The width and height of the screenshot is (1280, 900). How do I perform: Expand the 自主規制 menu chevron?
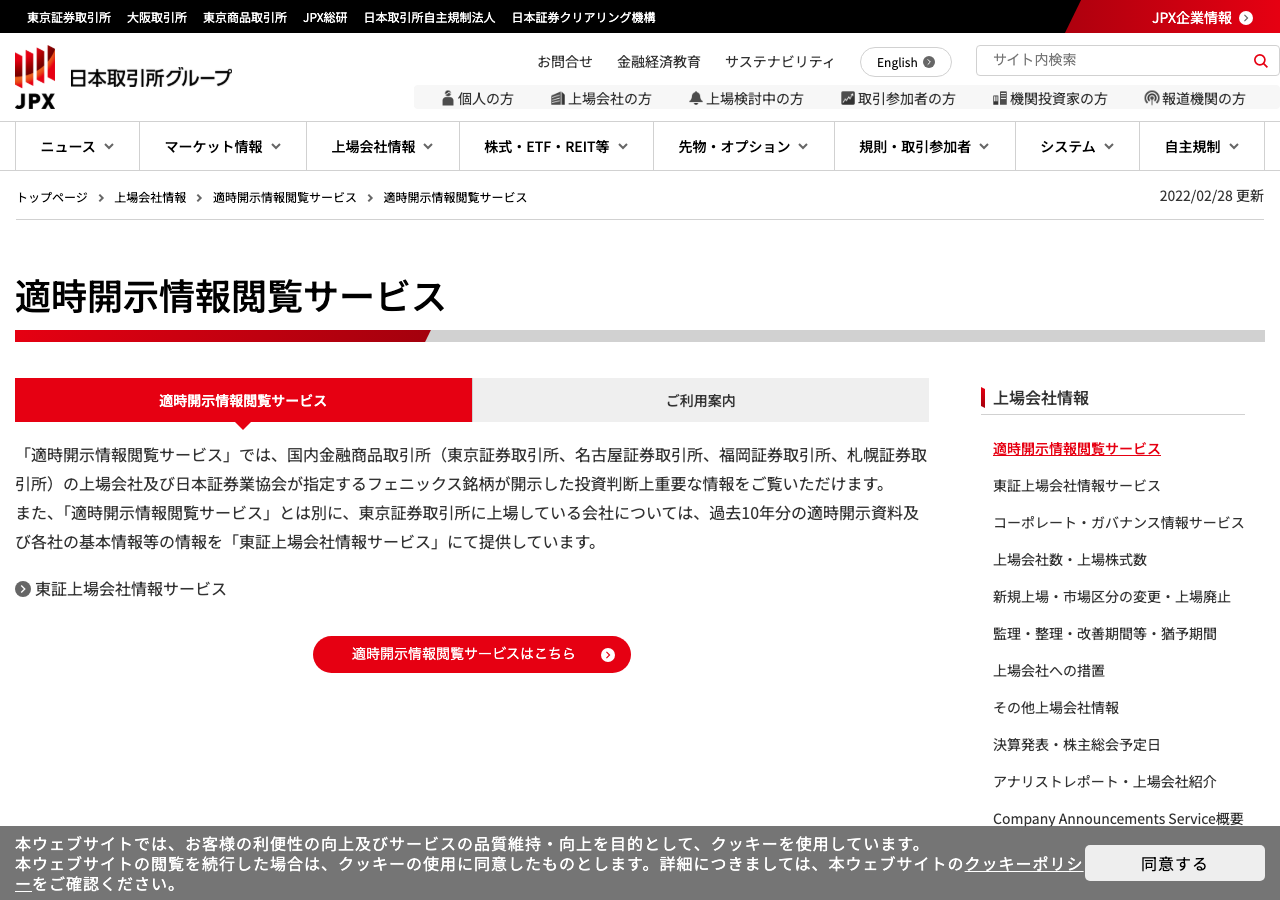pos(1234,146)
